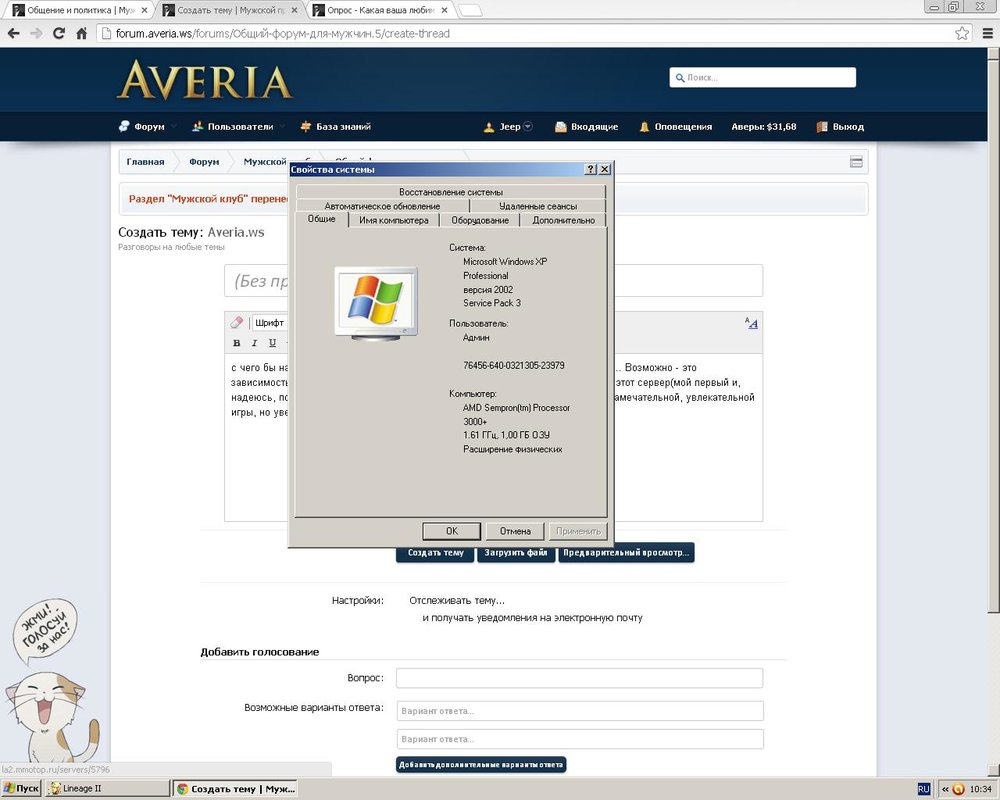
Task: Open the Входящие inbox link
Action: 586,127
